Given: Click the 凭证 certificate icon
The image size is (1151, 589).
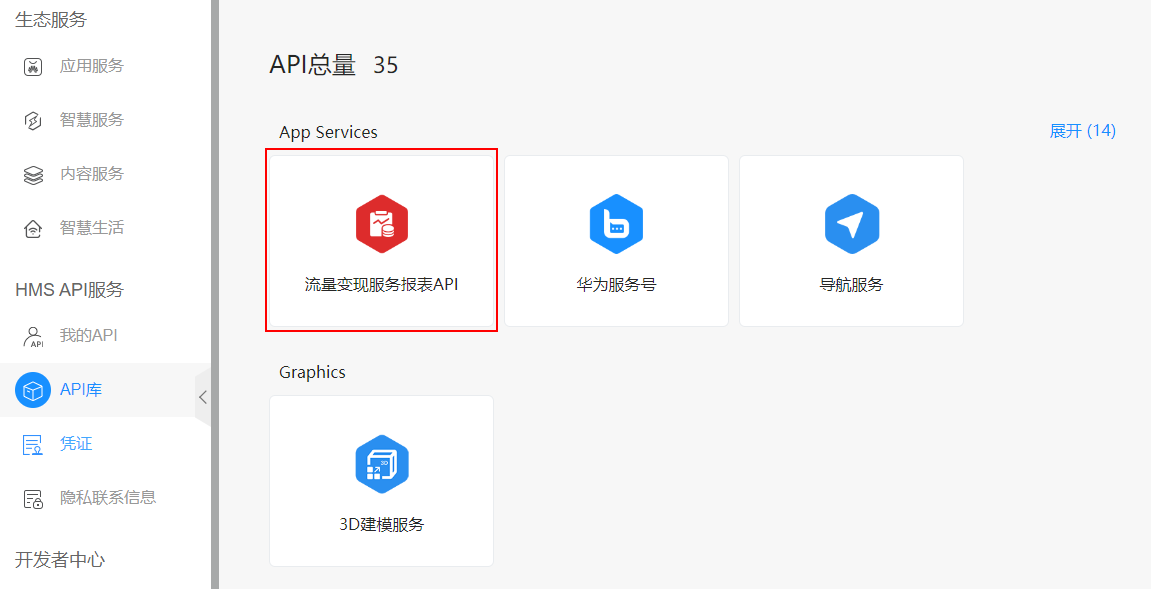Looking at the screenshot, I should pyautogui.click(x=33, y=444).
